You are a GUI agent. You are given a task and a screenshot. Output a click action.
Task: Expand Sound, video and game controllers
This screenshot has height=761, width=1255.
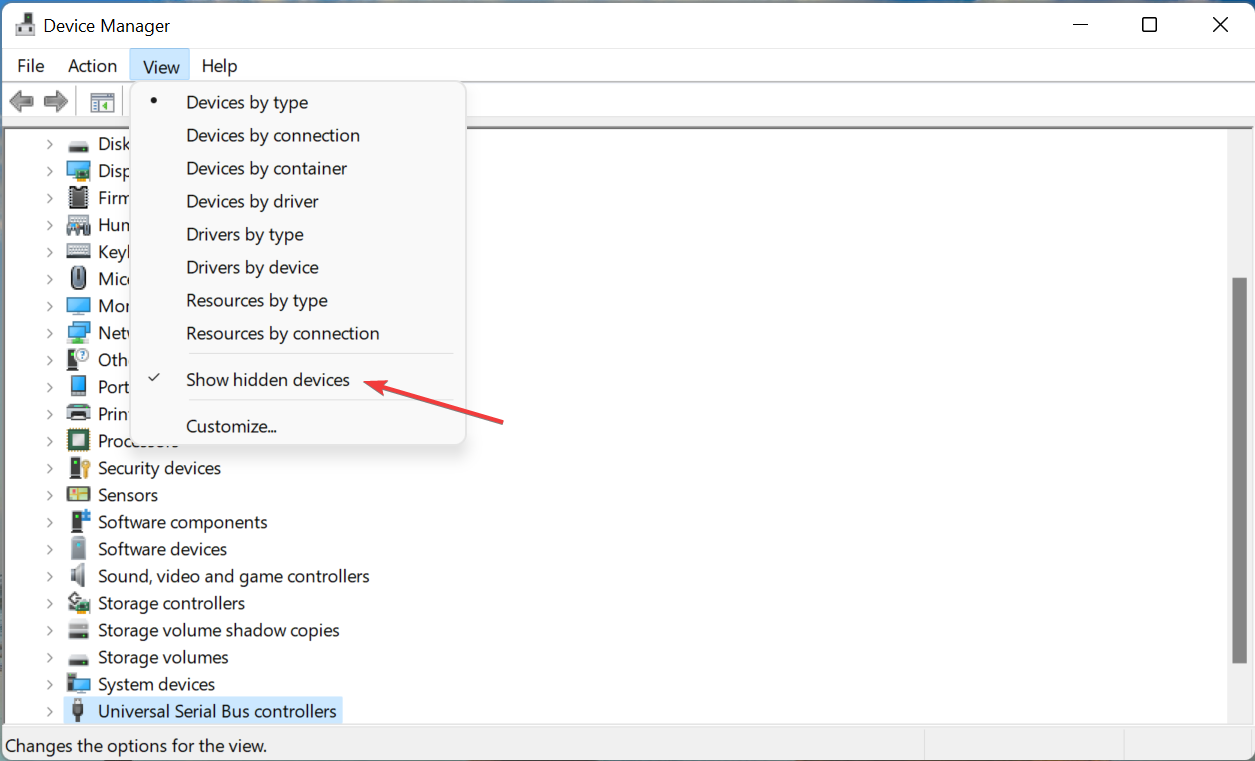tap(49, 576)
